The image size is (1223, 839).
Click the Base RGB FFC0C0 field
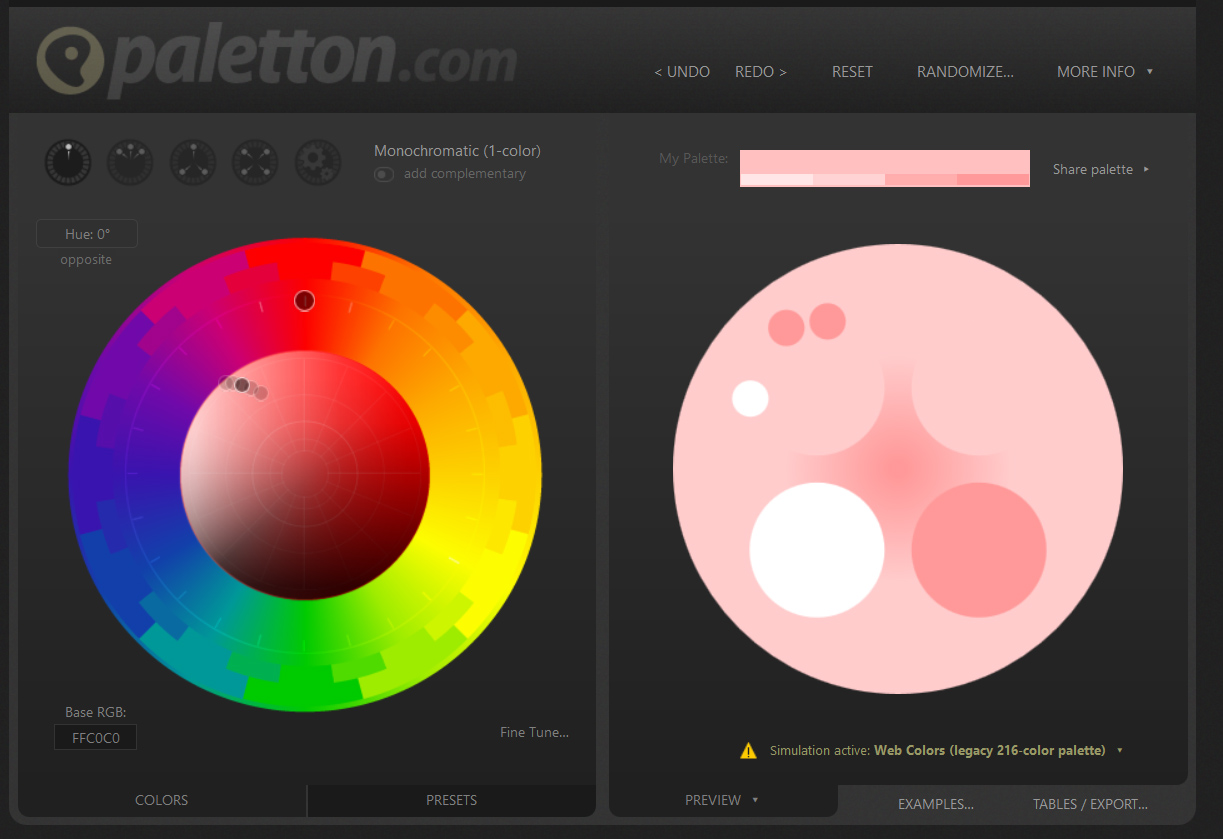95,738
